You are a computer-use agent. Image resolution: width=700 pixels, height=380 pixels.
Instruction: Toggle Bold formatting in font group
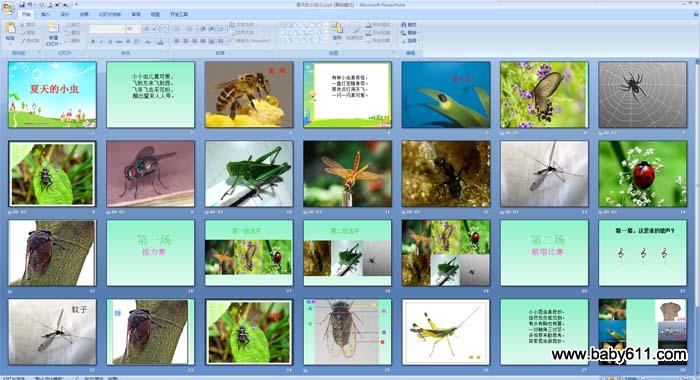click(93, 42)
